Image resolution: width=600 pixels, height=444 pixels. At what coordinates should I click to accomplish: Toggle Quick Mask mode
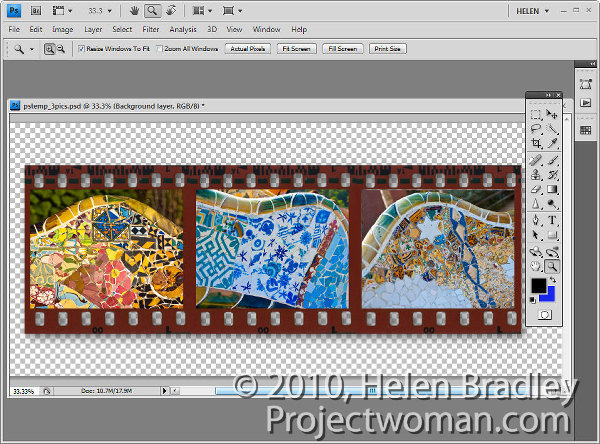click(x=544, y=315)
